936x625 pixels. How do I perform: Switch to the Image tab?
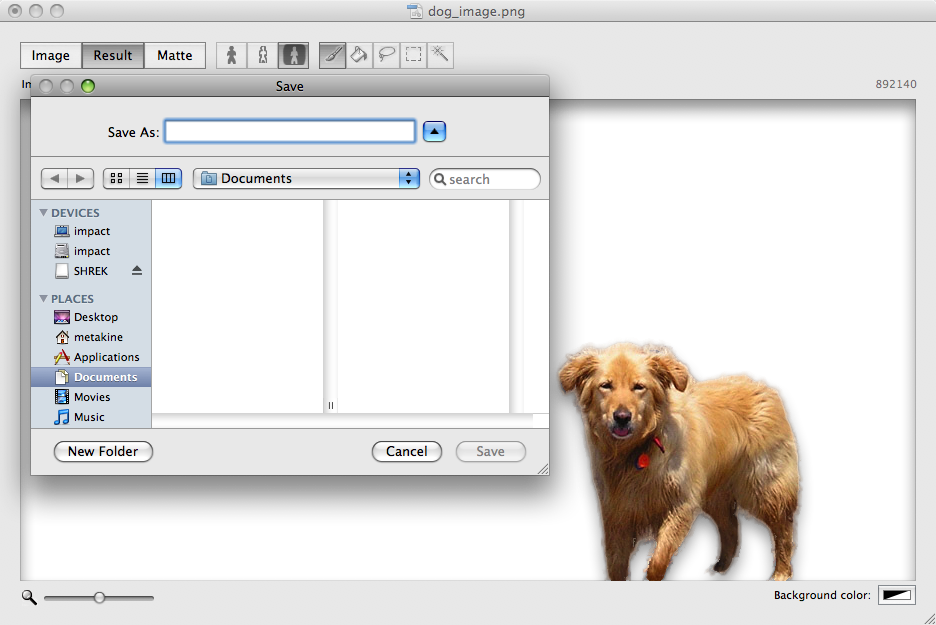[51, 55]
